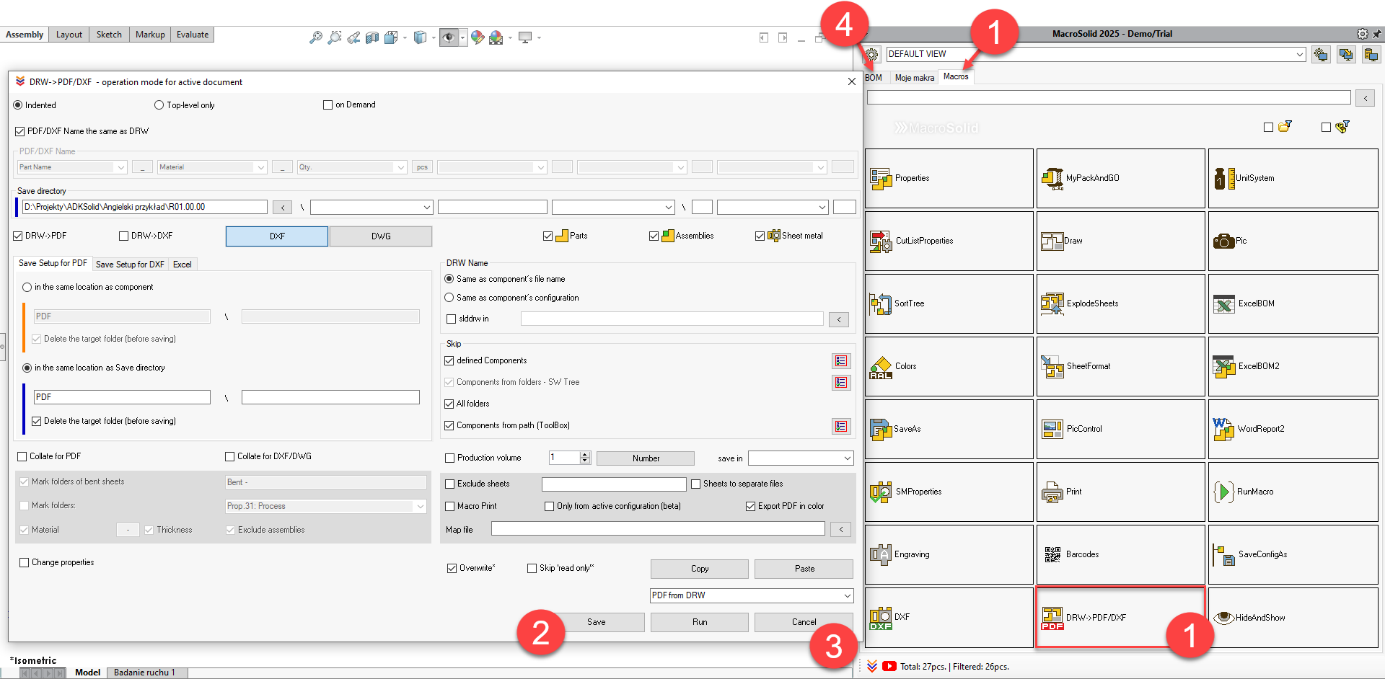Open the Properties macro tile

pos(948,178)
